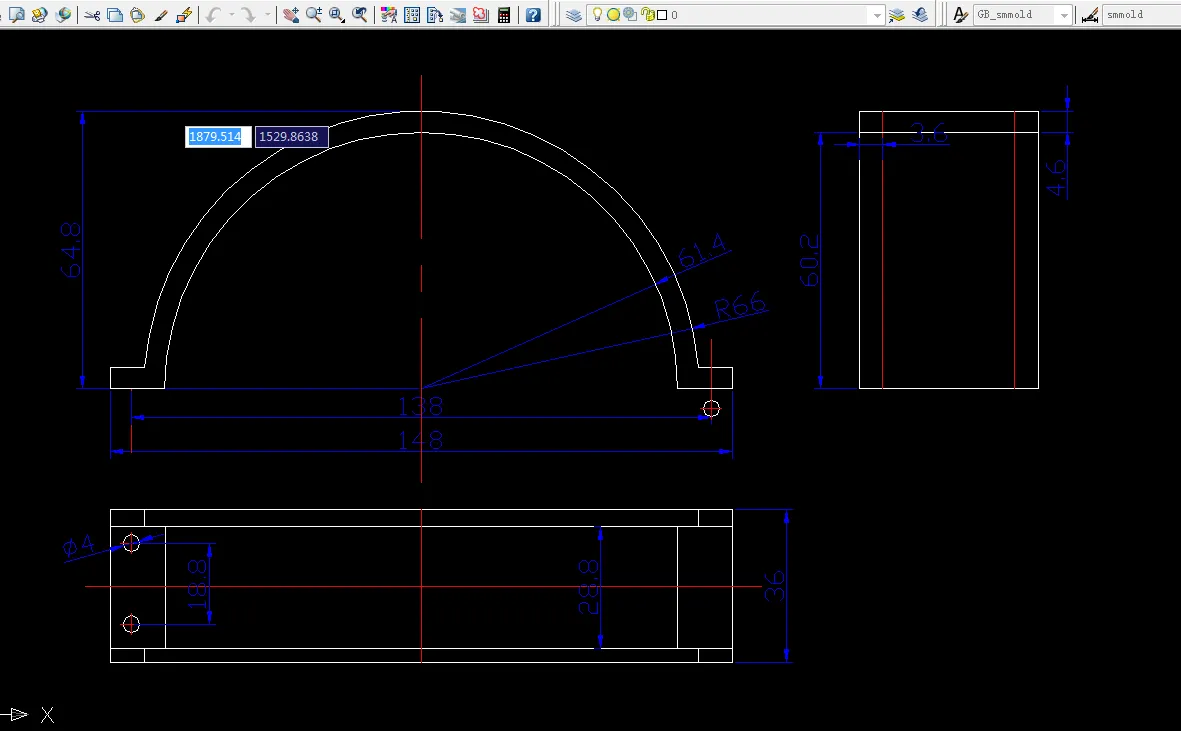The image size is (1181, 731).
Task: Click the Publish toolbar icon
Action: [x=39, y=14]
